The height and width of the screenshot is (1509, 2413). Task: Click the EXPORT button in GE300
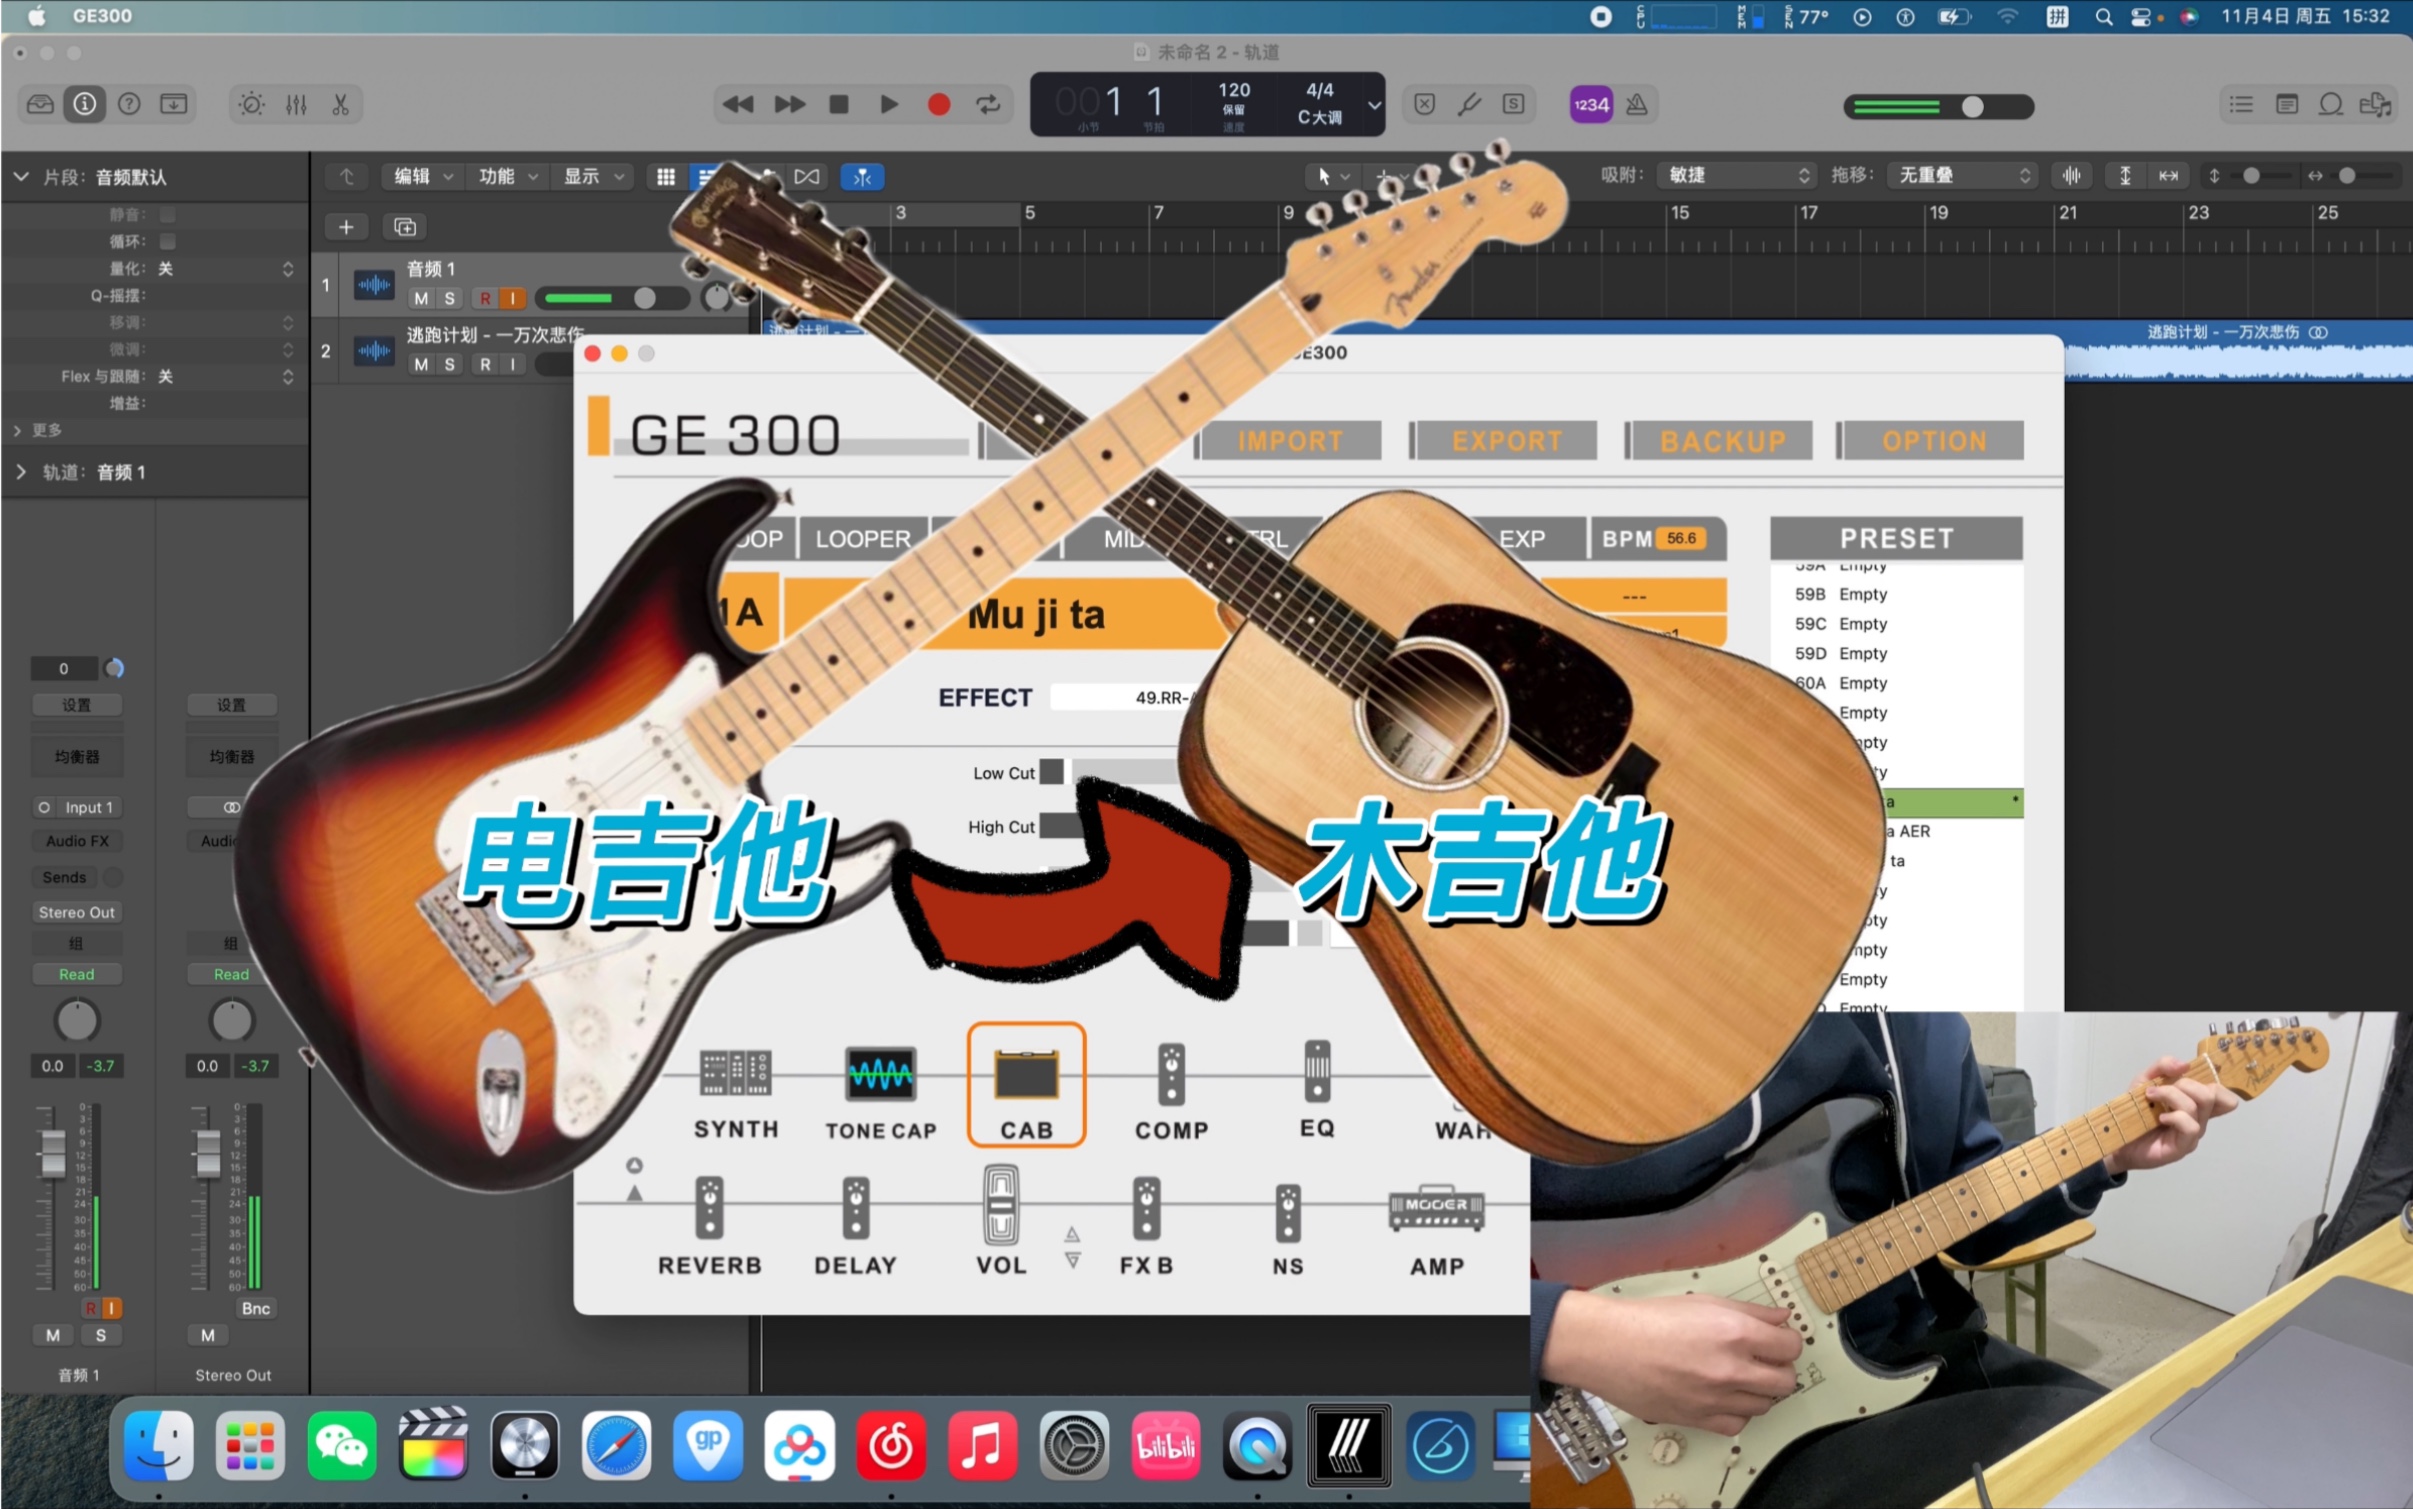coord(1504,440)
